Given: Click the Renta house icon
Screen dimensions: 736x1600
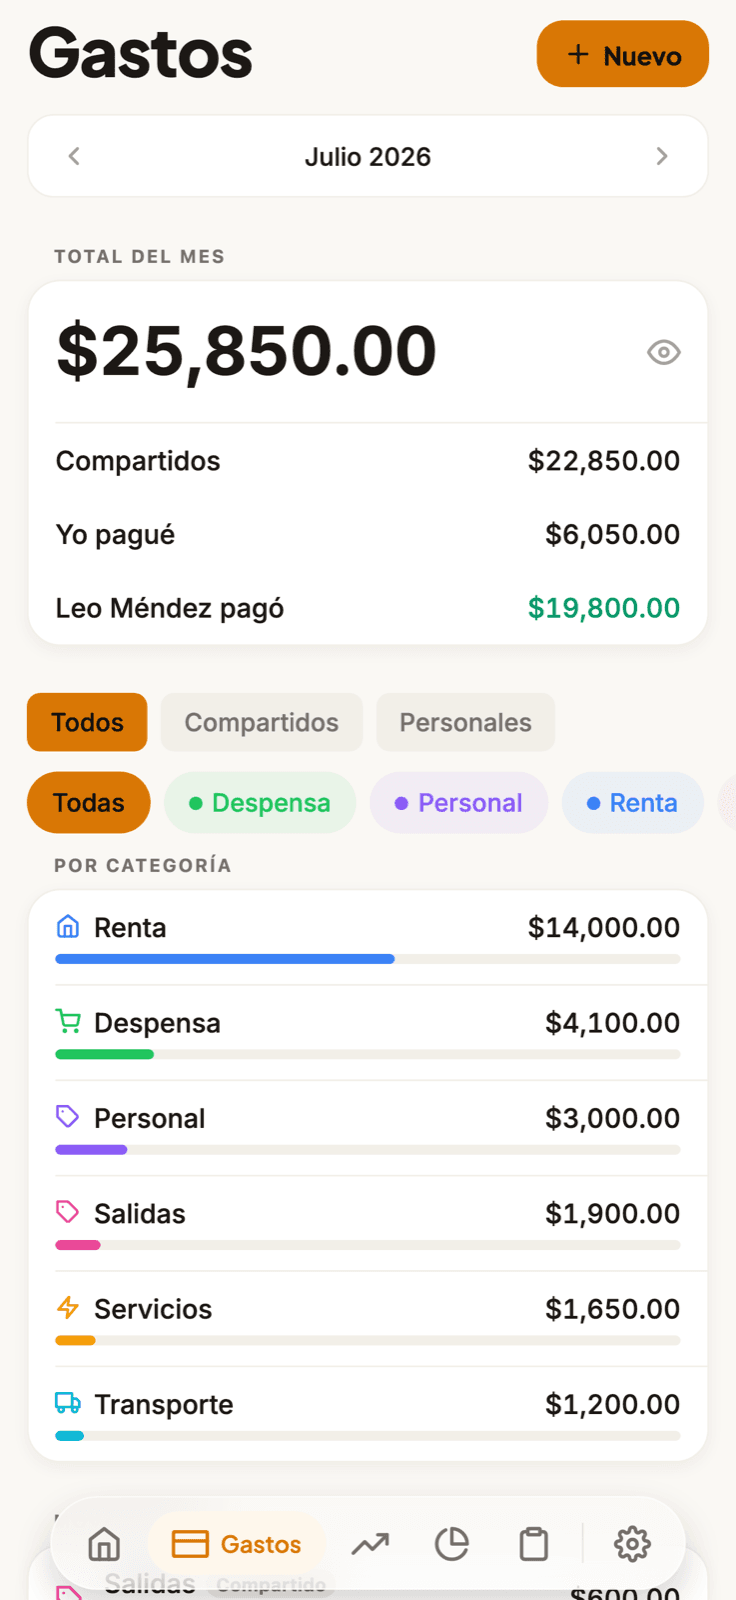Looking at the screenshot, I should (x=68, y=926).
